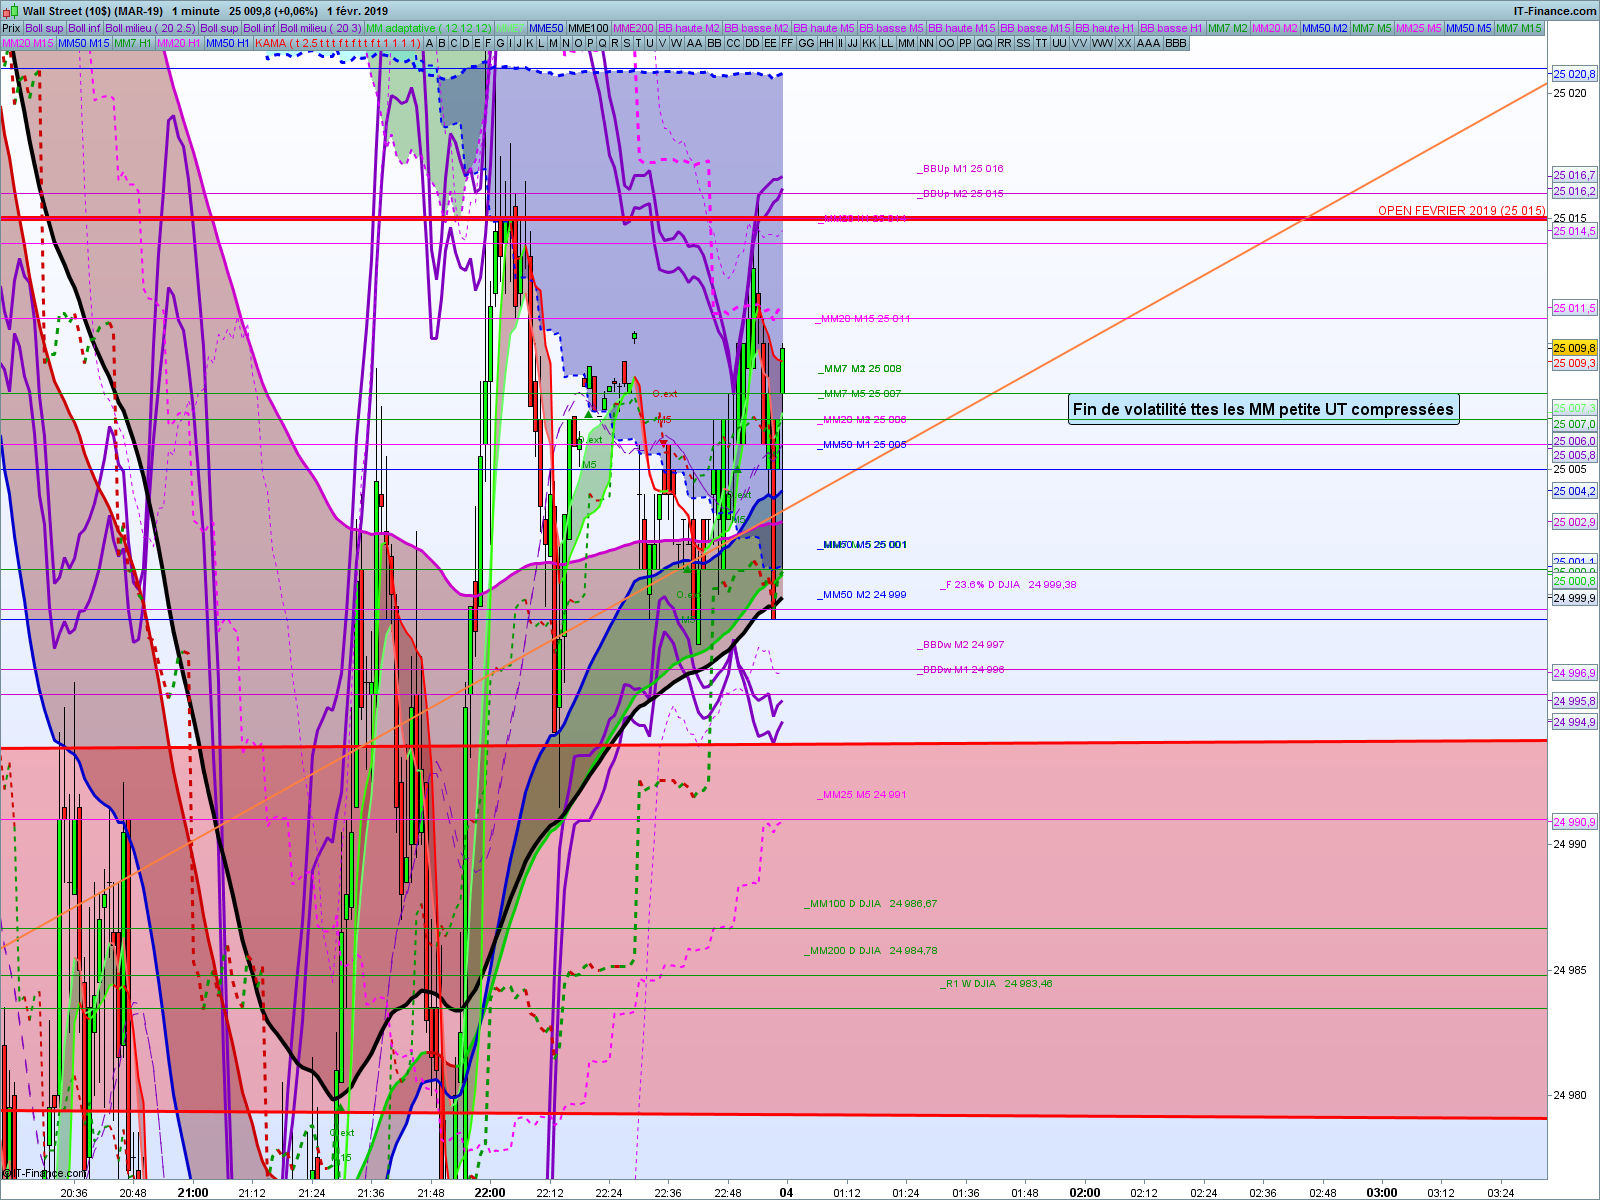Image resolution: width=1600 pixels, height=1200 pixels.
Task: Select the MM20 M2 indicator label
Action: [x=1275, y=28]
